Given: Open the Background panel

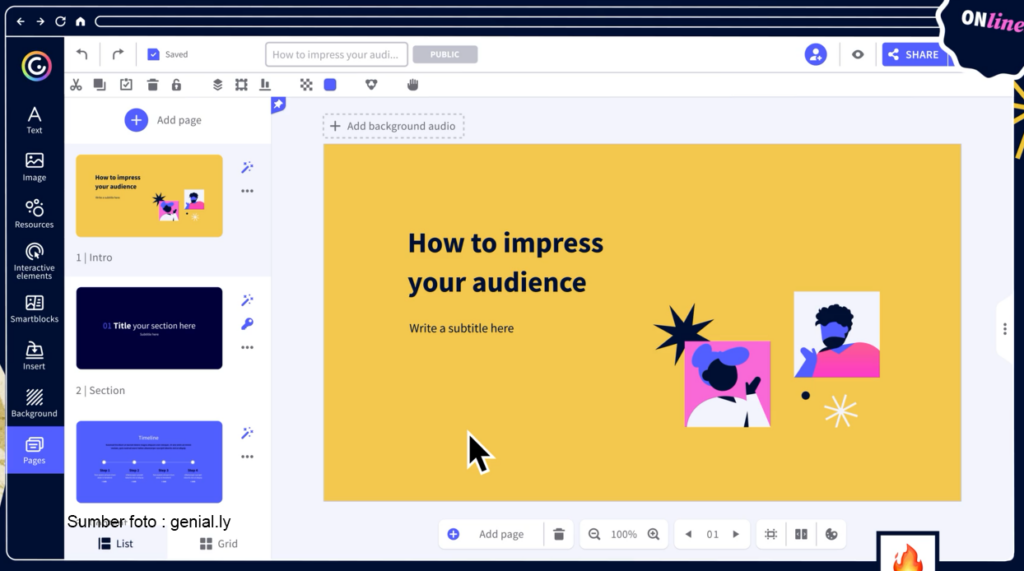Looking at the screenshot, I should (34, 403).
